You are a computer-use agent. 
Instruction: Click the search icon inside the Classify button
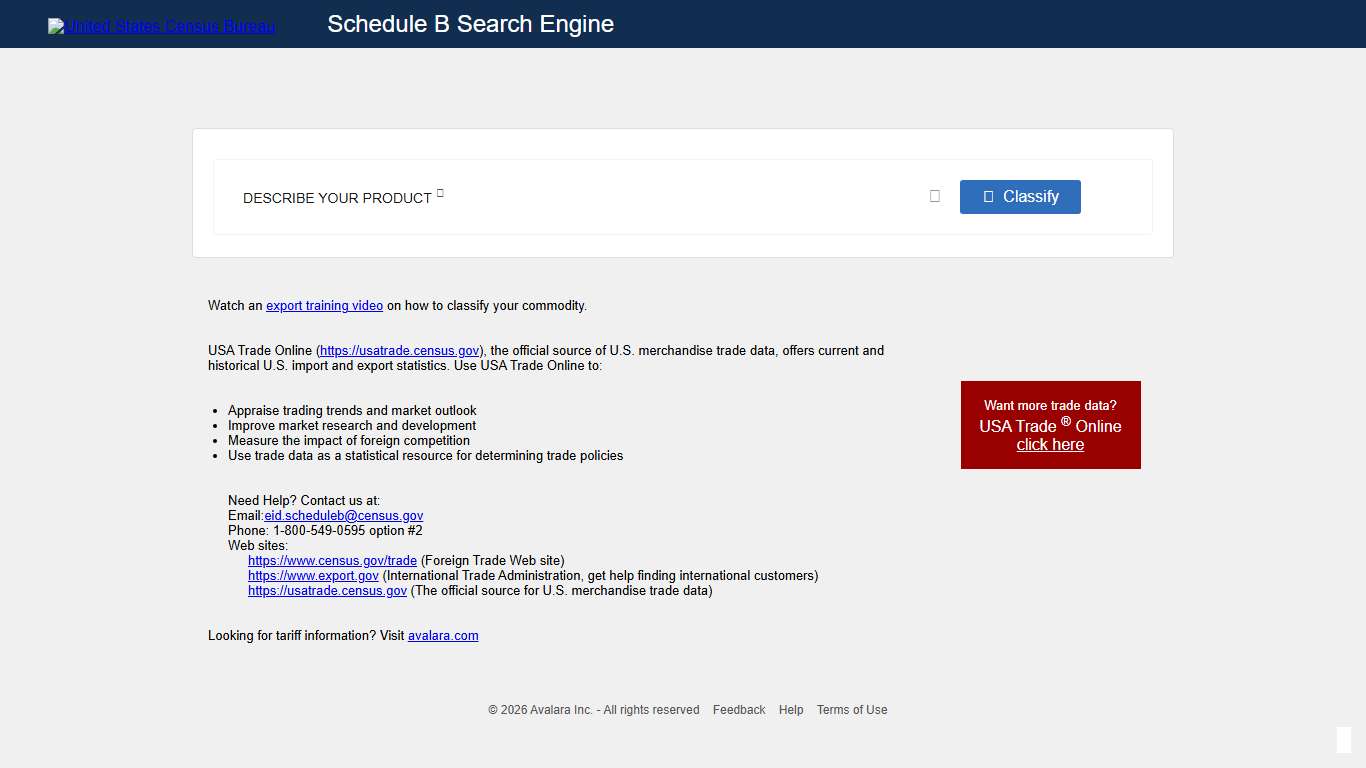tap(988, 196)
